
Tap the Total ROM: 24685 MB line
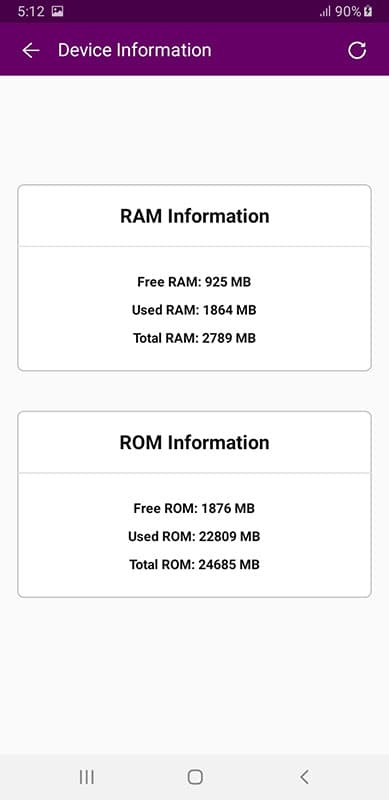pos(194,564)
